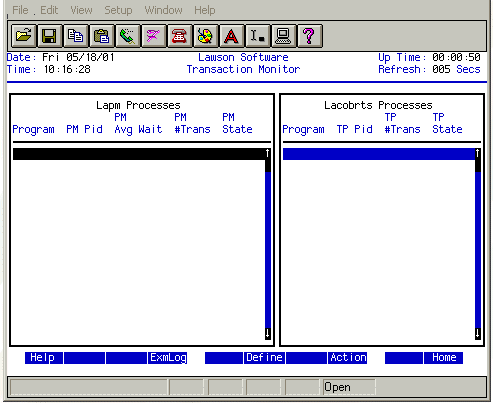This screenshot has height=403, width=493.
Task: Click up arrow of Lacobrts Processes scrollbar
Action: pyautogui.click(x=478, y=153)
